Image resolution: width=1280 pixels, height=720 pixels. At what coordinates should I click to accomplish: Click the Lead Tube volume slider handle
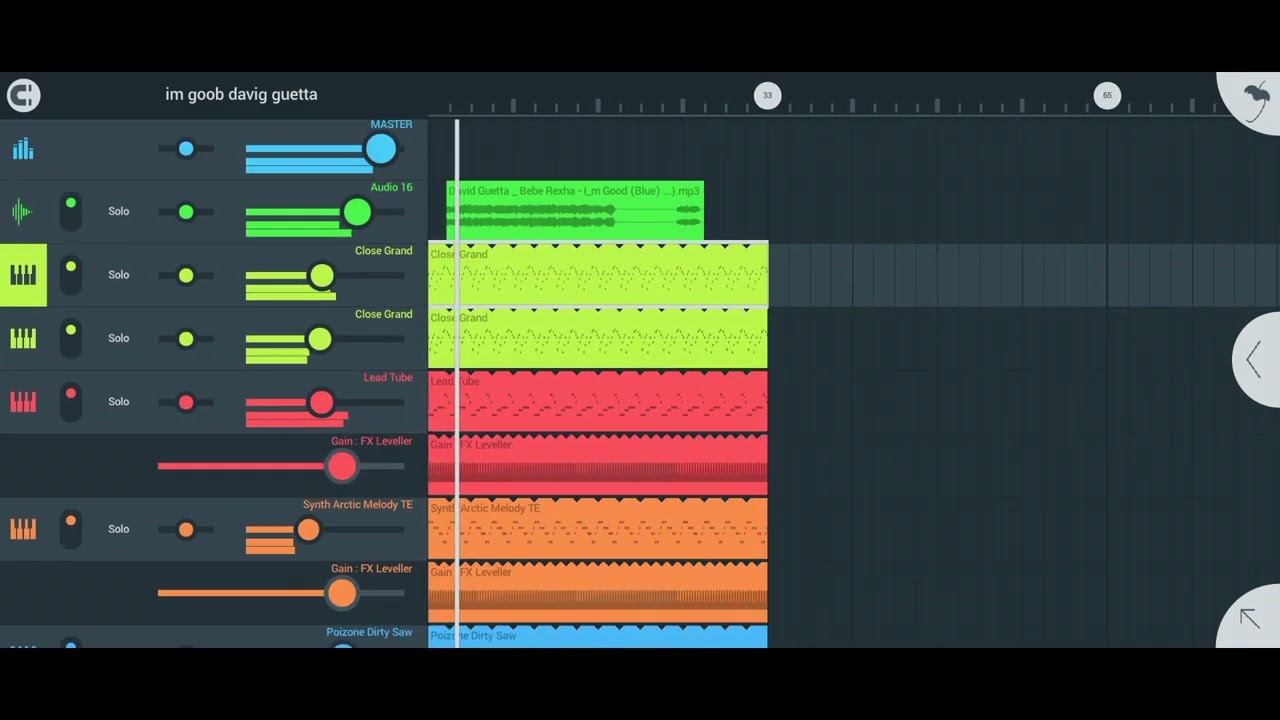click(x=321, y=402)
